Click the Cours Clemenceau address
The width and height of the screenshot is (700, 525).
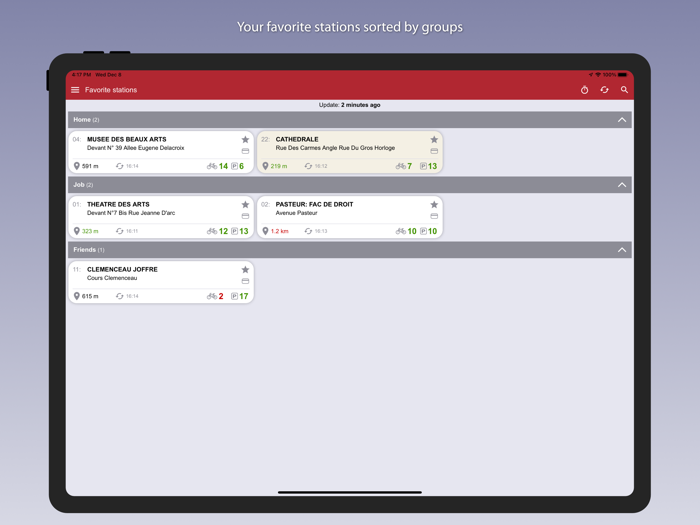coord(112,278)
